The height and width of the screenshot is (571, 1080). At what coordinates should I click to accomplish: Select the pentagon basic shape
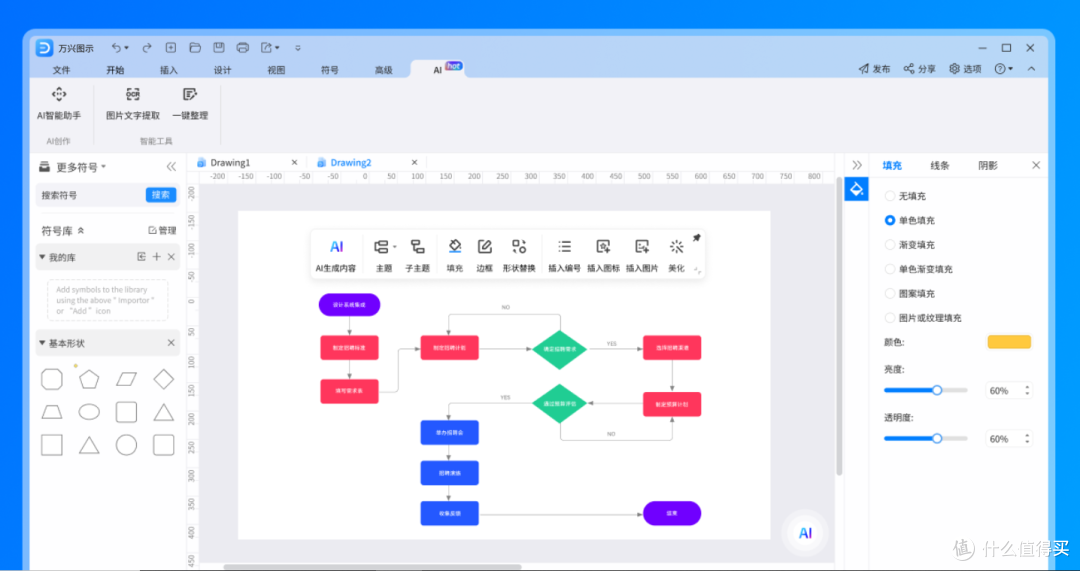click(x=89, y=380)
